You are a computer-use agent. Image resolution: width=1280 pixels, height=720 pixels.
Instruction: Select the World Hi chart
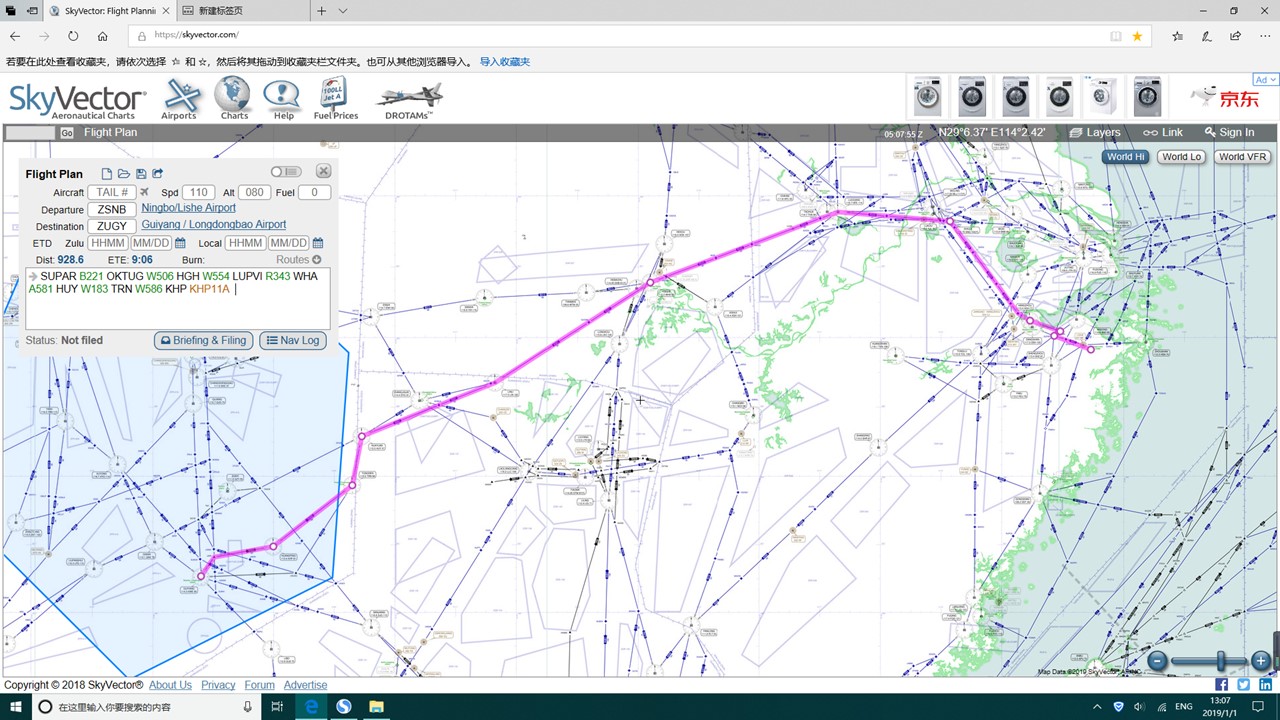click(1126, 157)
